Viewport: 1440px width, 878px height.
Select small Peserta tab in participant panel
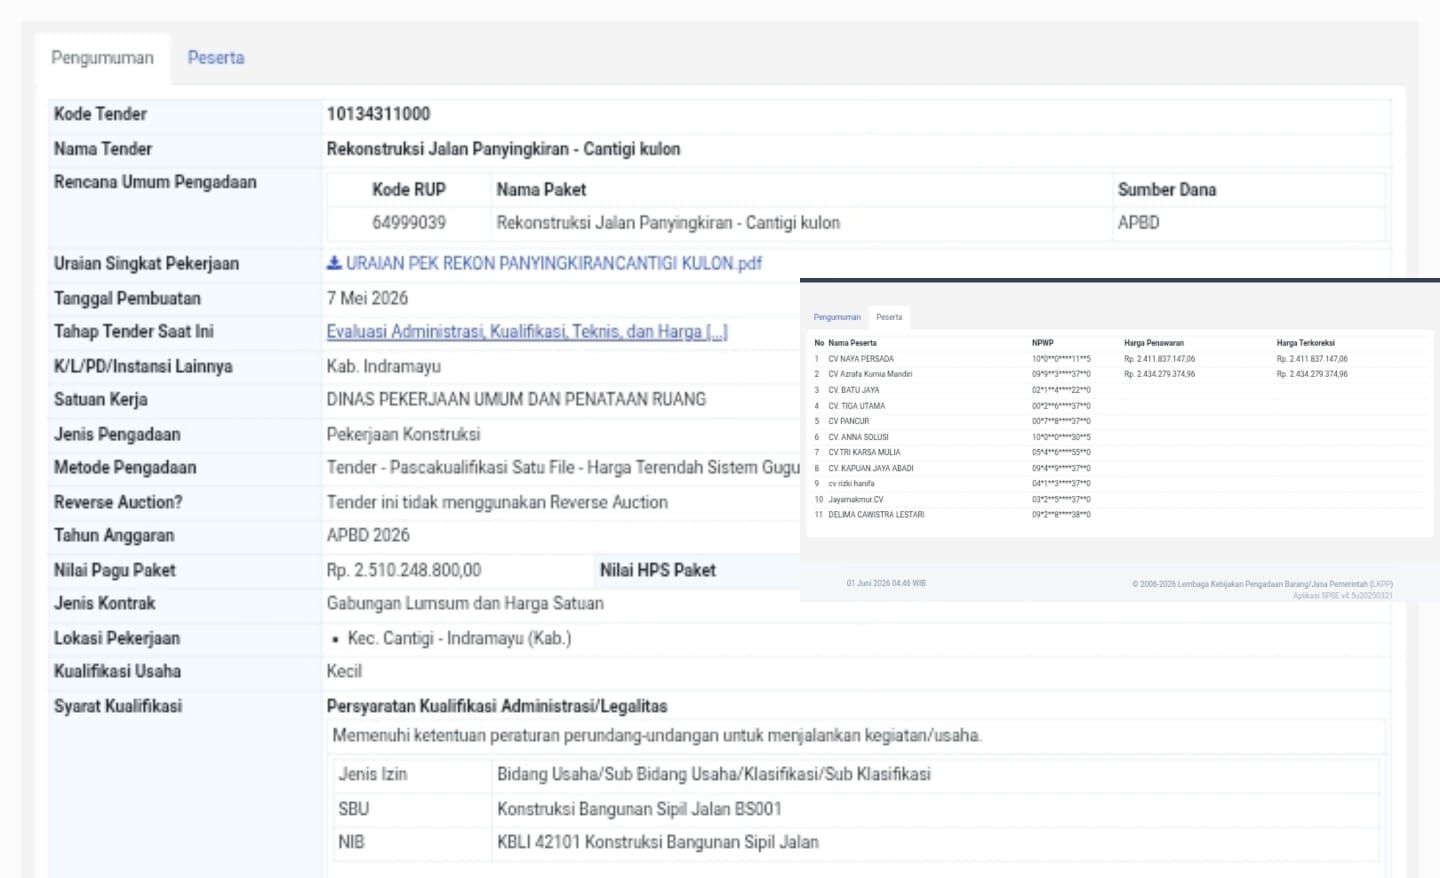(889, 317)
